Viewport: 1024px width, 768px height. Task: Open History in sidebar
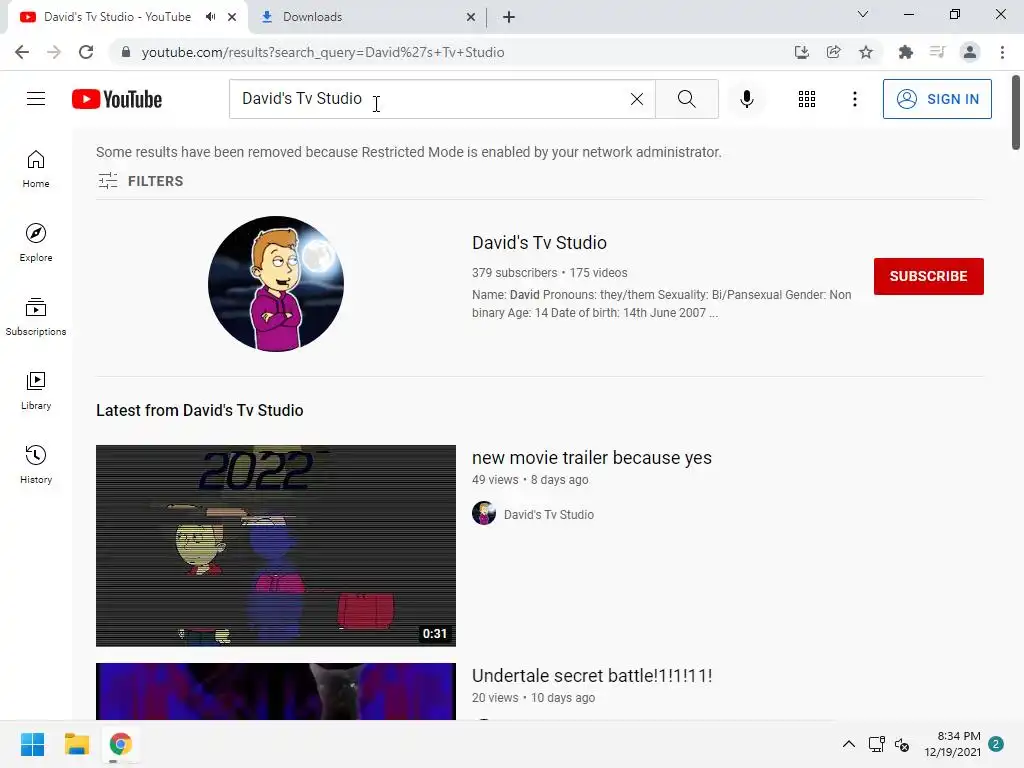point(36,464)
